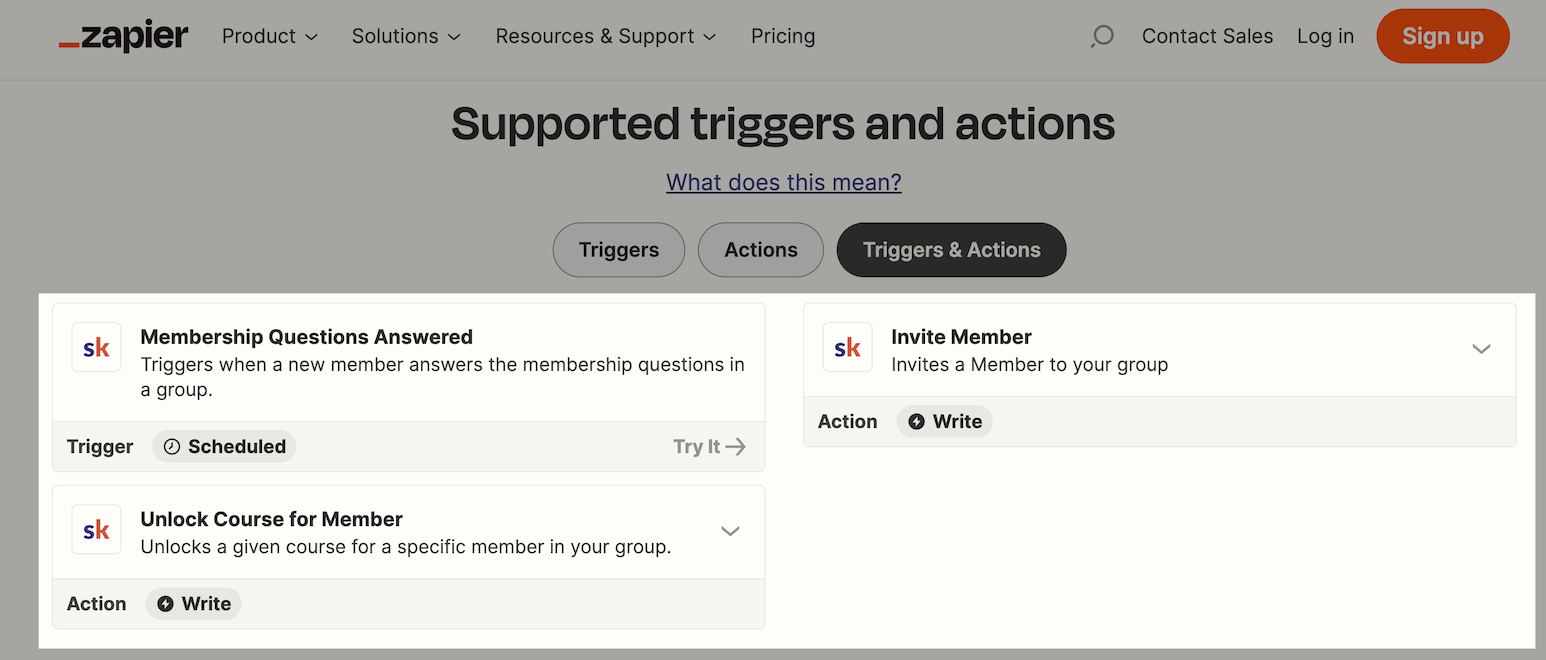Open Resources & Support dropdown menu
Viewport: 1546px width, 660px height.
pos(606,37)
